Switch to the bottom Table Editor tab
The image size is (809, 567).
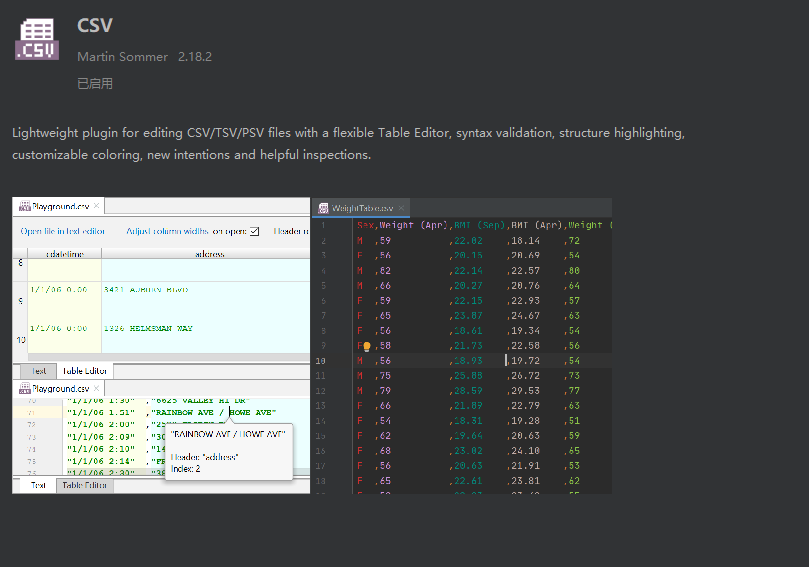85,485
